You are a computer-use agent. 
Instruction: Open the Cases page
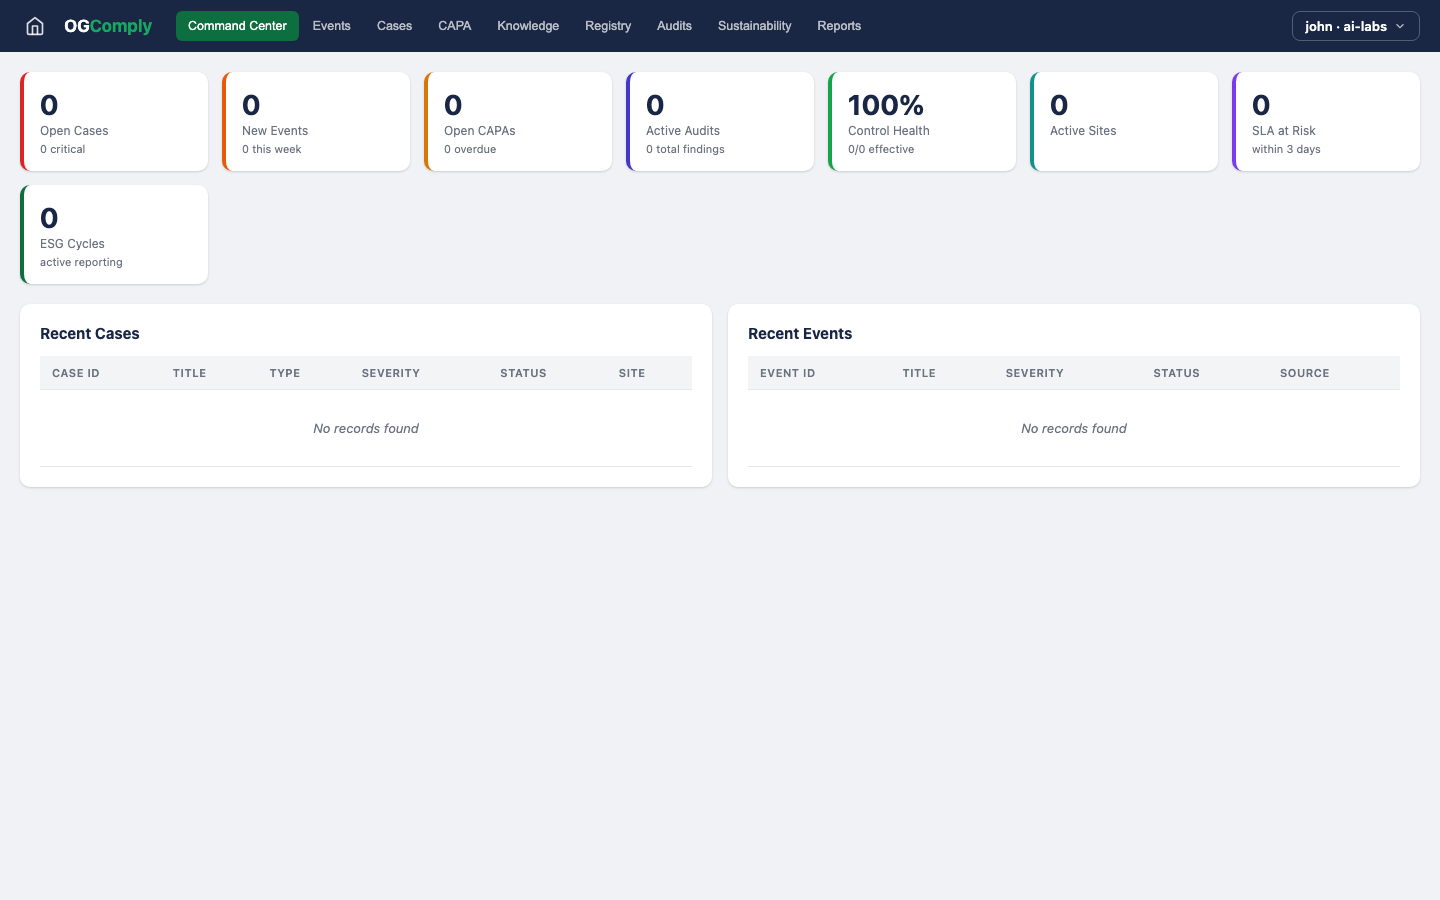point(394,26)
